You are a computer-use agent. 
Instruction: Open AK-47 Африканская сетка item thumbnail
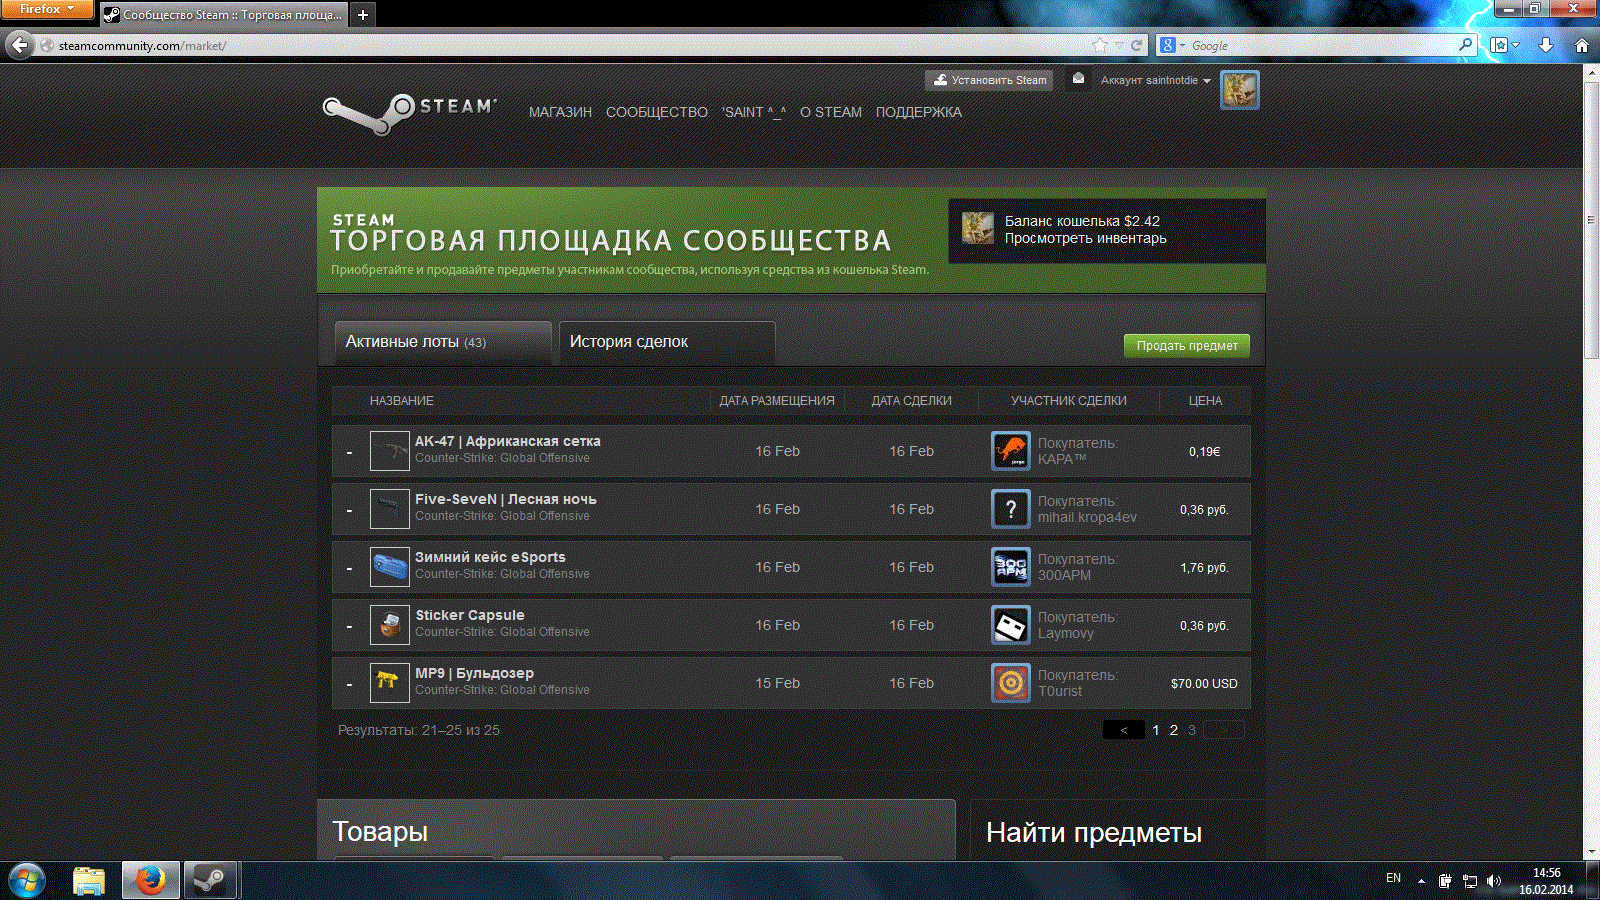coord(389,451)
